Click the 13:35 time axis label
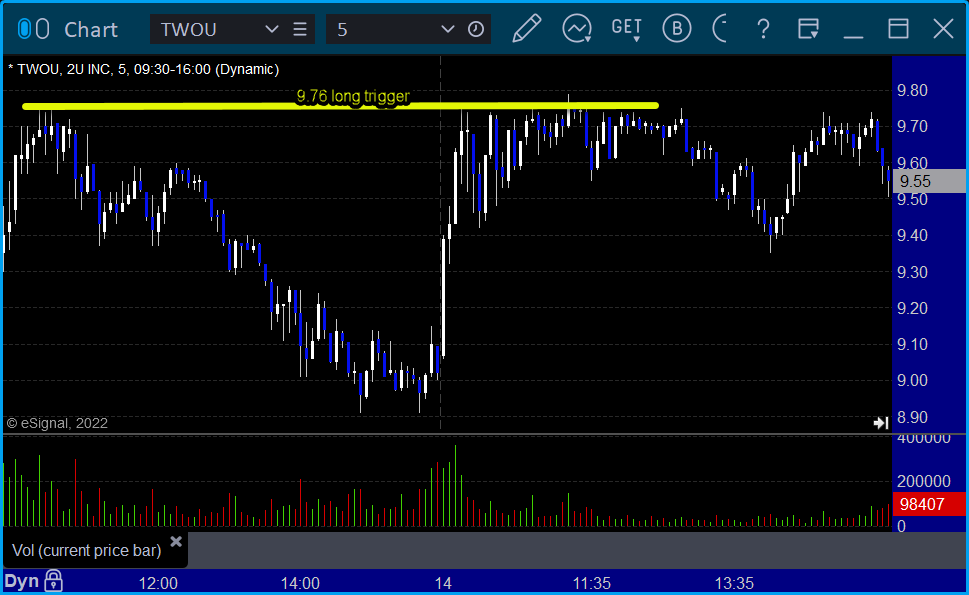 [x=734, y=583]
